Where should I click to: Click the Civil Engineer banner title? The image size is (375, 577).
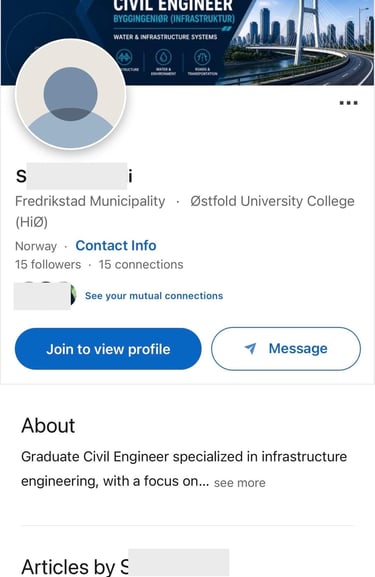tap(173, 6)
